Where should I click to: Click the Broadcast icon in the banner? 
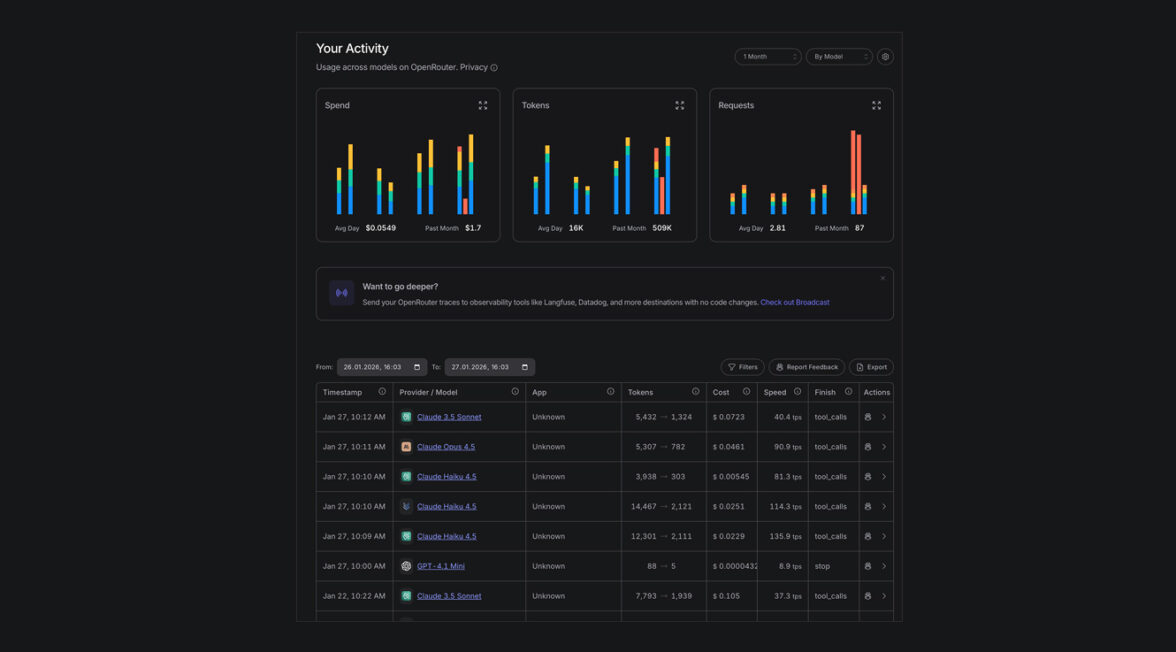[341, 293]
